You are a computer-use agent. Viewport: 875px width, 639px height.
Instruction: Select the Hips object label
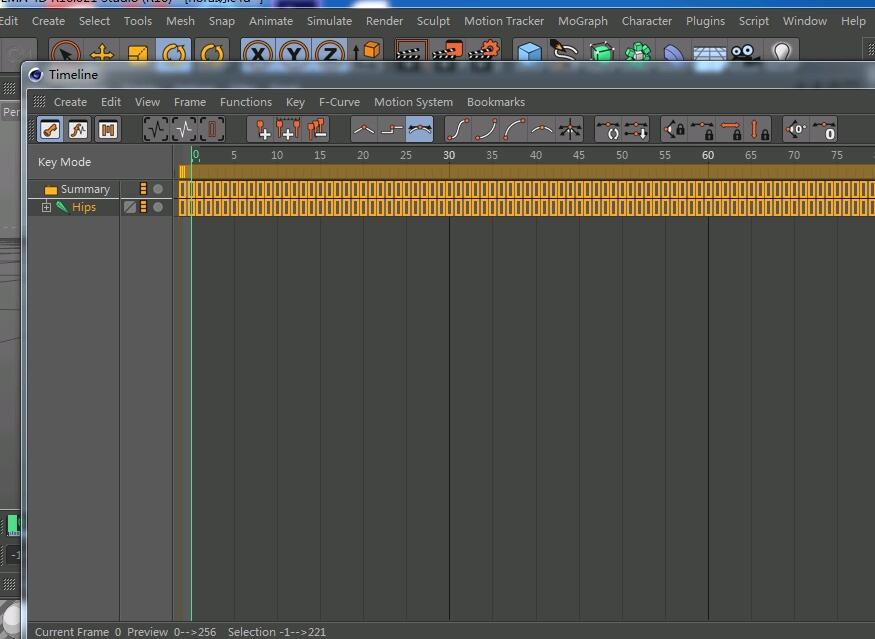tap(84, 207)
